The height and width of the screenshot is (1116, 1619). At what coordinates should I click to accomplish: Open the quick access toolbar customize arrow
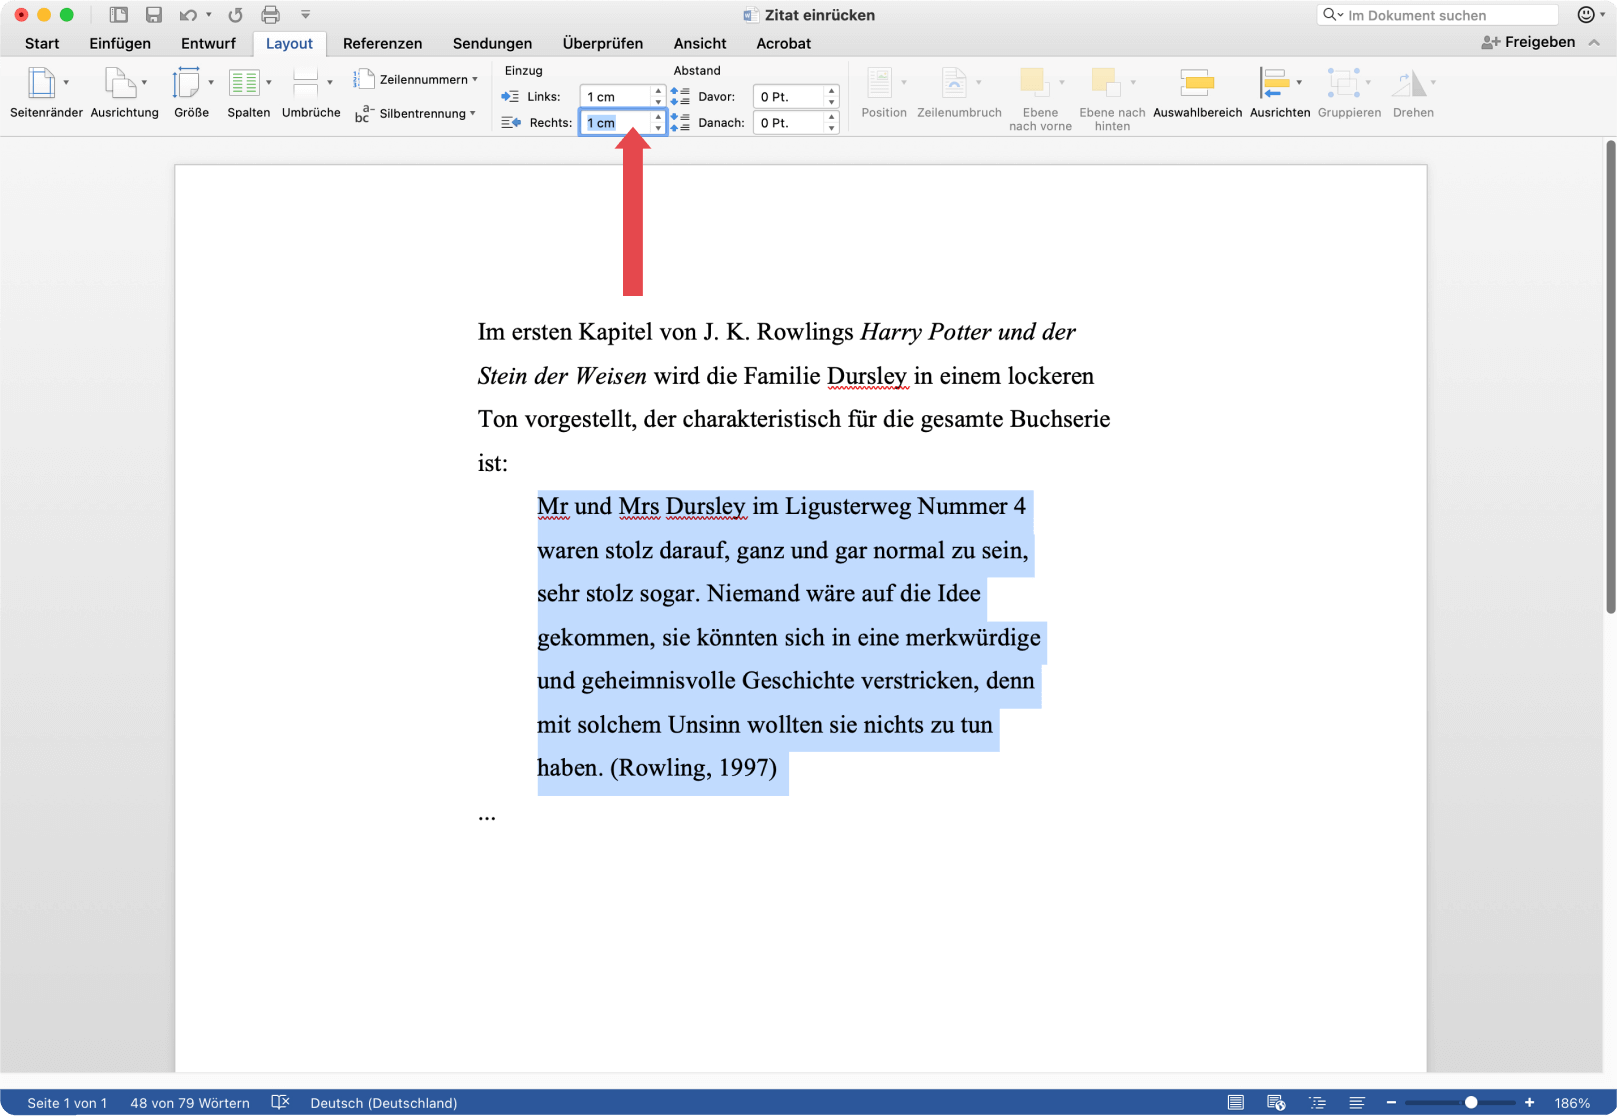pyautogui.click(x=306, y=15)
